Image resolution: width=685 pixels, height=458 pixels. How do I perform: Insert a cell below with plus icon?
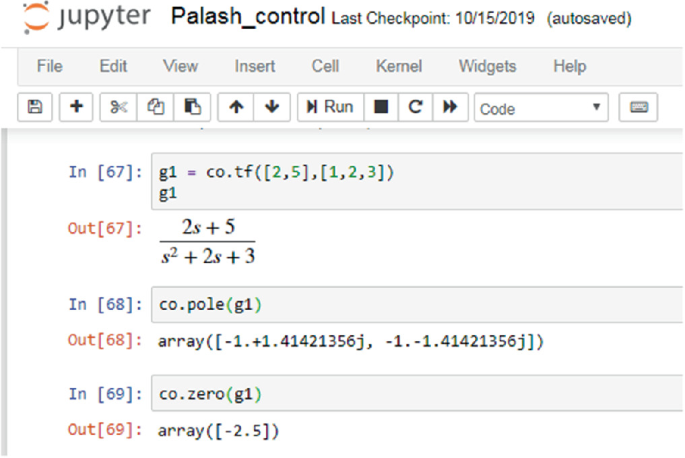point(76,107)
